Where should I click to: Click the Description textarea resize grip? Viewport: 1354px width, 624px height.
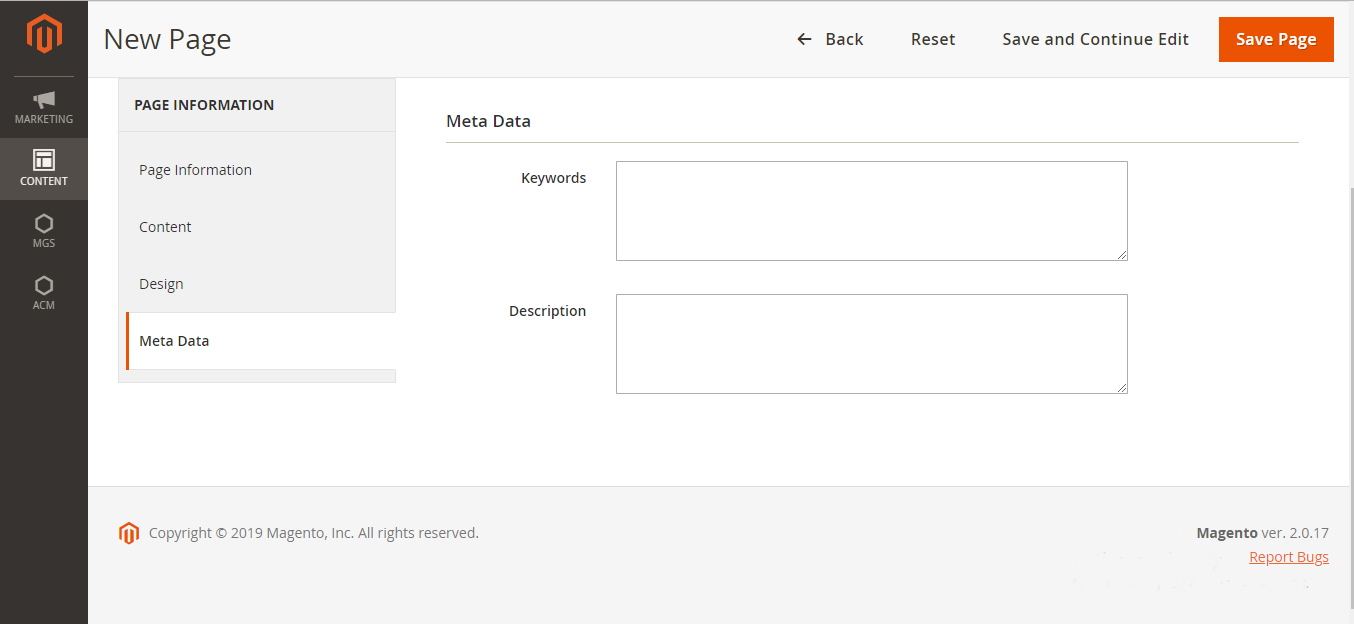pyautogui.click(x=1122, y=387)
